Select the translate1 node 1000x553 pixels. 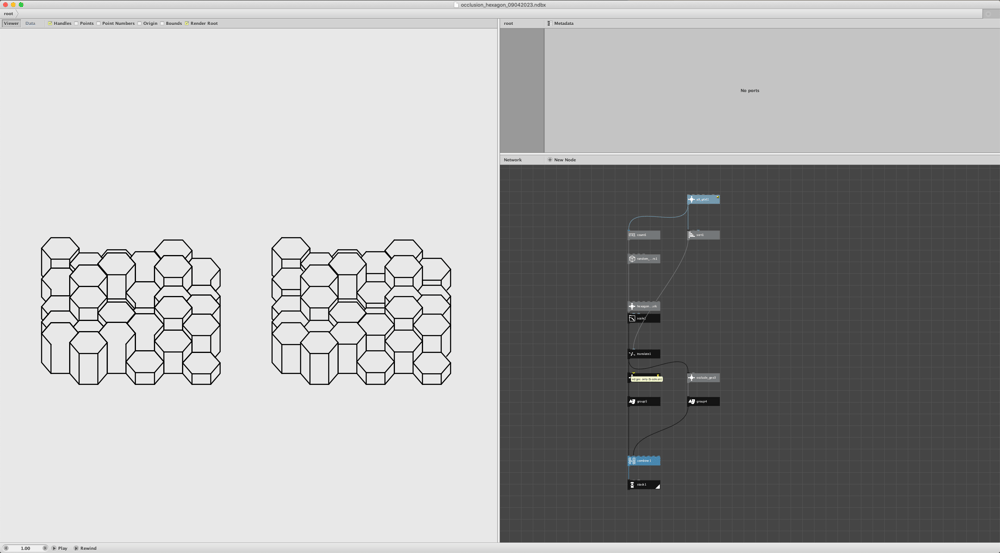pos(643,354)
